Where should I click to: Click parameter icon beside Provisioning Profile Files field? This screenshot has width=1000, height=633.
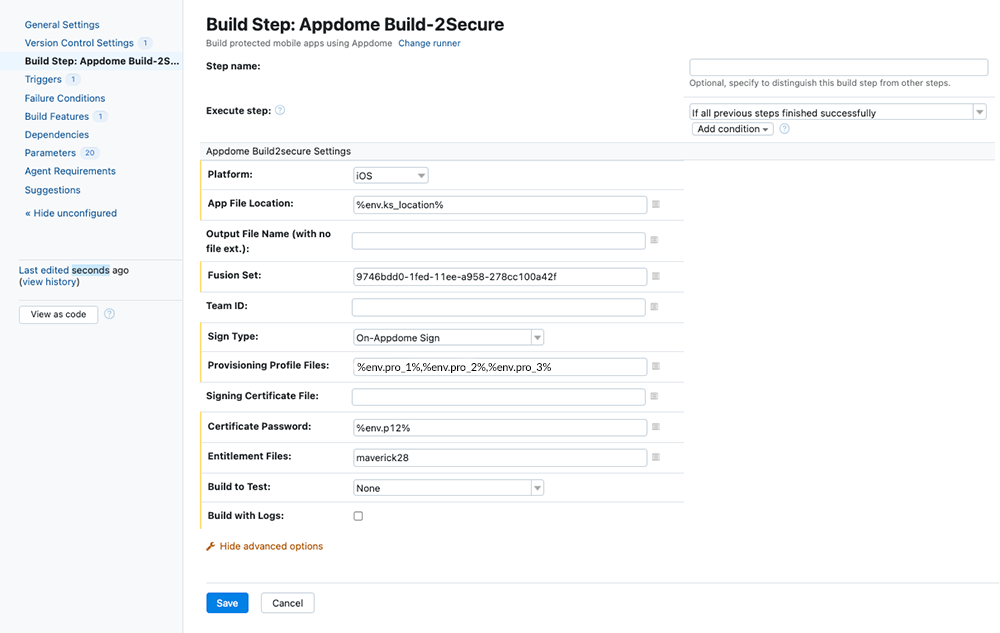(x=656, y=367)
